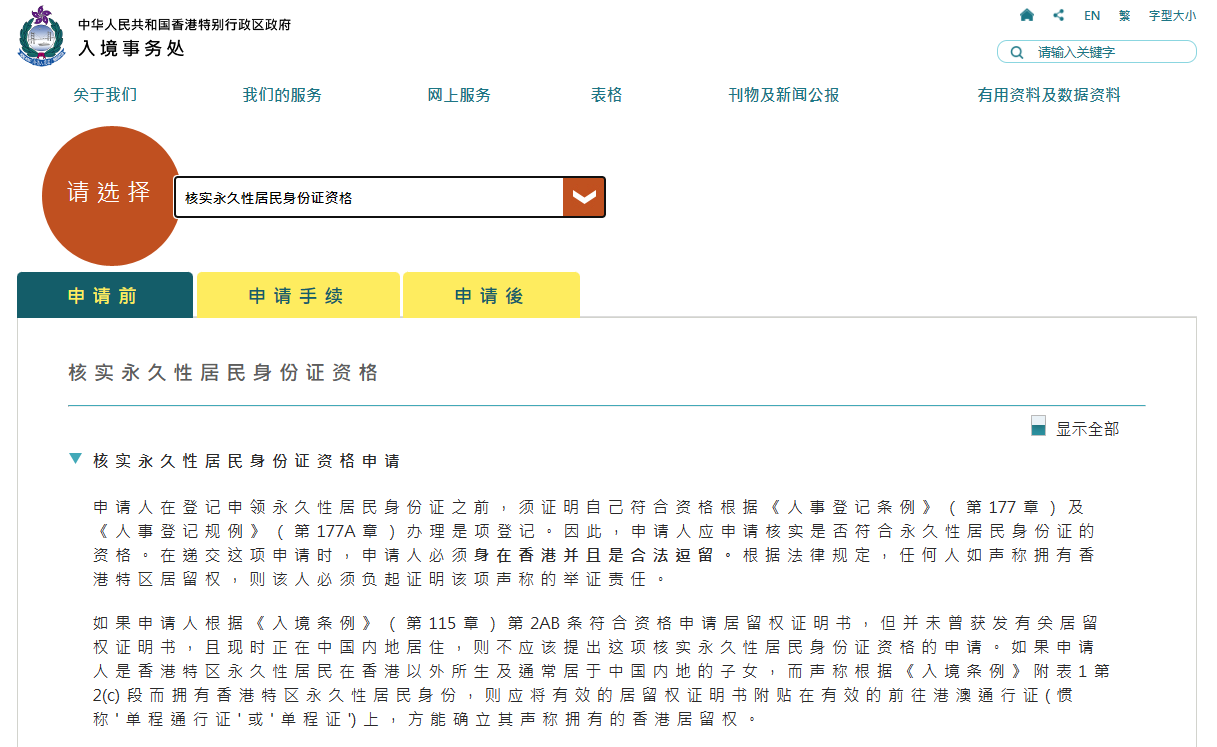Collapse the 核实永久性居民身份证资格申请 section
Image resolution: width=1217 pixels, height=747 pixels.
point(76,460)
